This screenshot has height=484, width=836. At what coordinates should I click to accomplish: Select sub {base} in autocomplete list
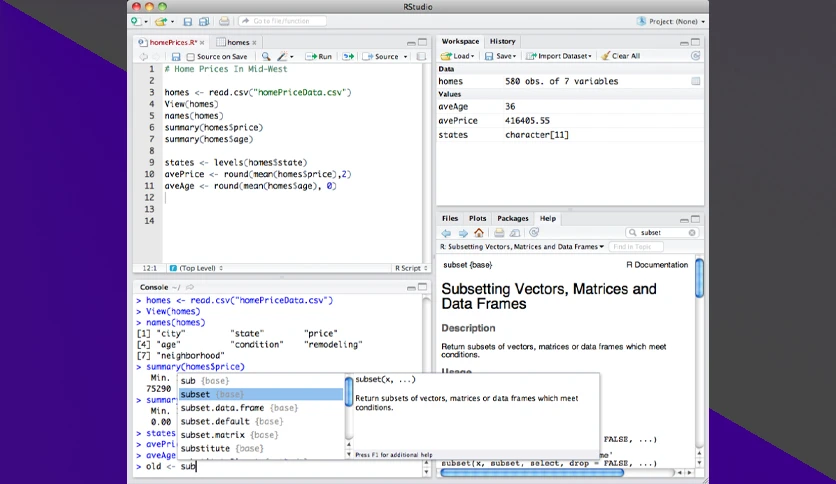pos(261,381)
